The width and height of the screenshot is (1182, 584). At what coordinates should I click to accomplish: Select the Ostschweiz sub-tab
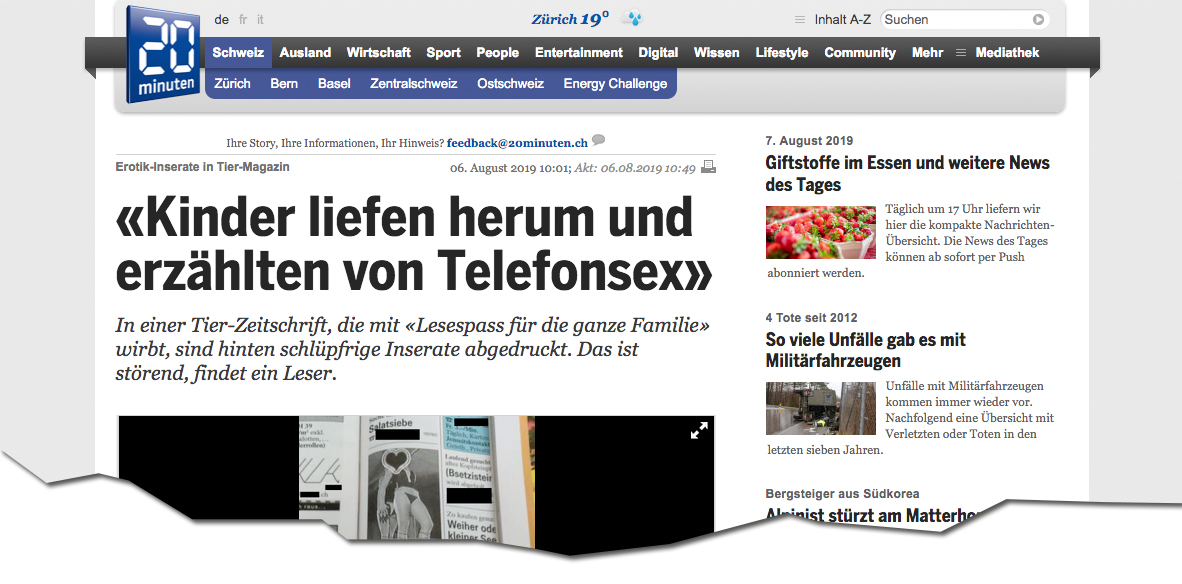pos(510,84)
